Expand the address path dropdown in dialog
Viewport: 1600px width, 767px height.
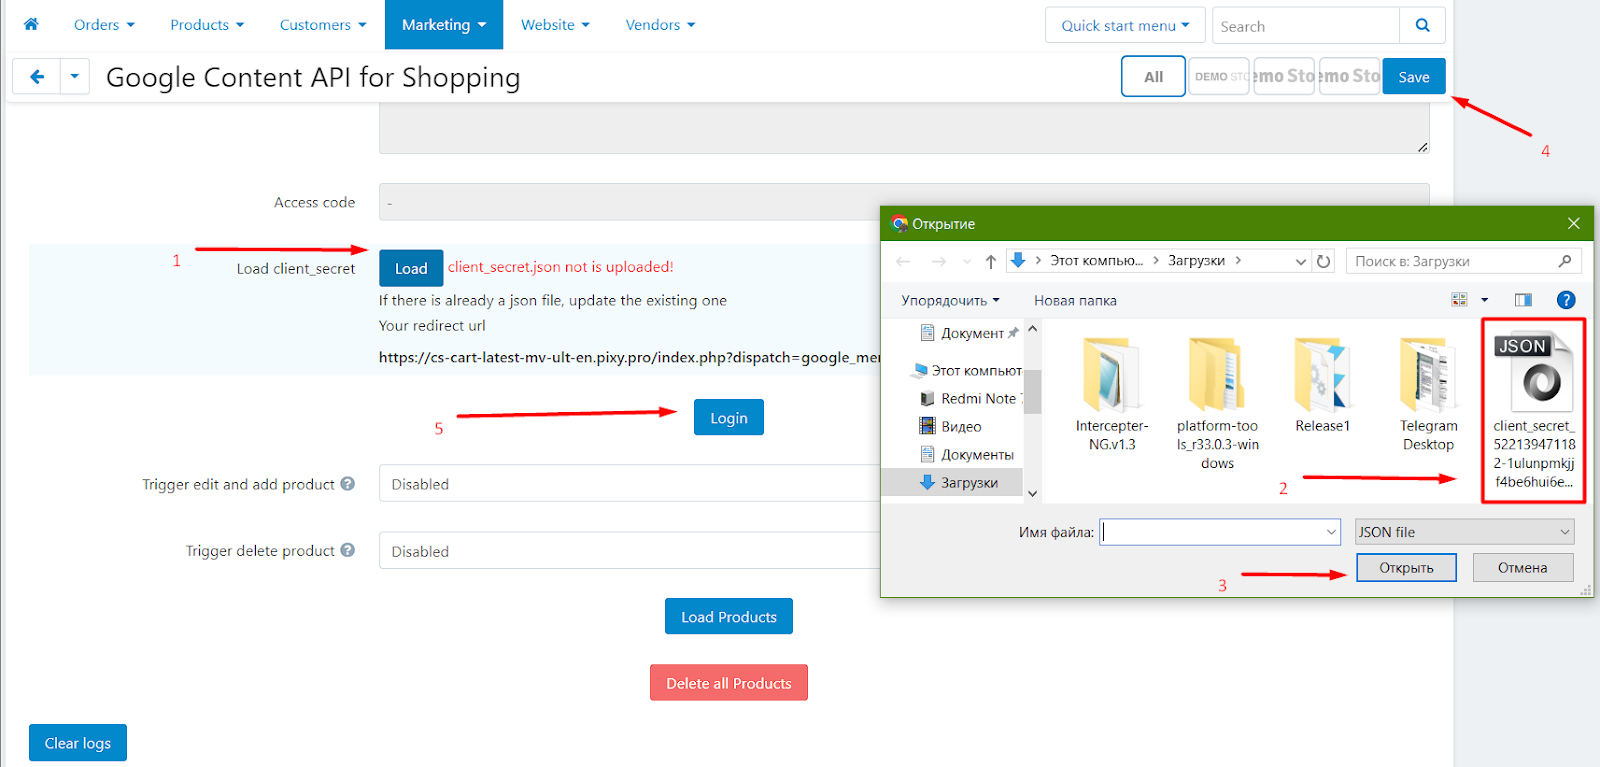coord(1300,261)
